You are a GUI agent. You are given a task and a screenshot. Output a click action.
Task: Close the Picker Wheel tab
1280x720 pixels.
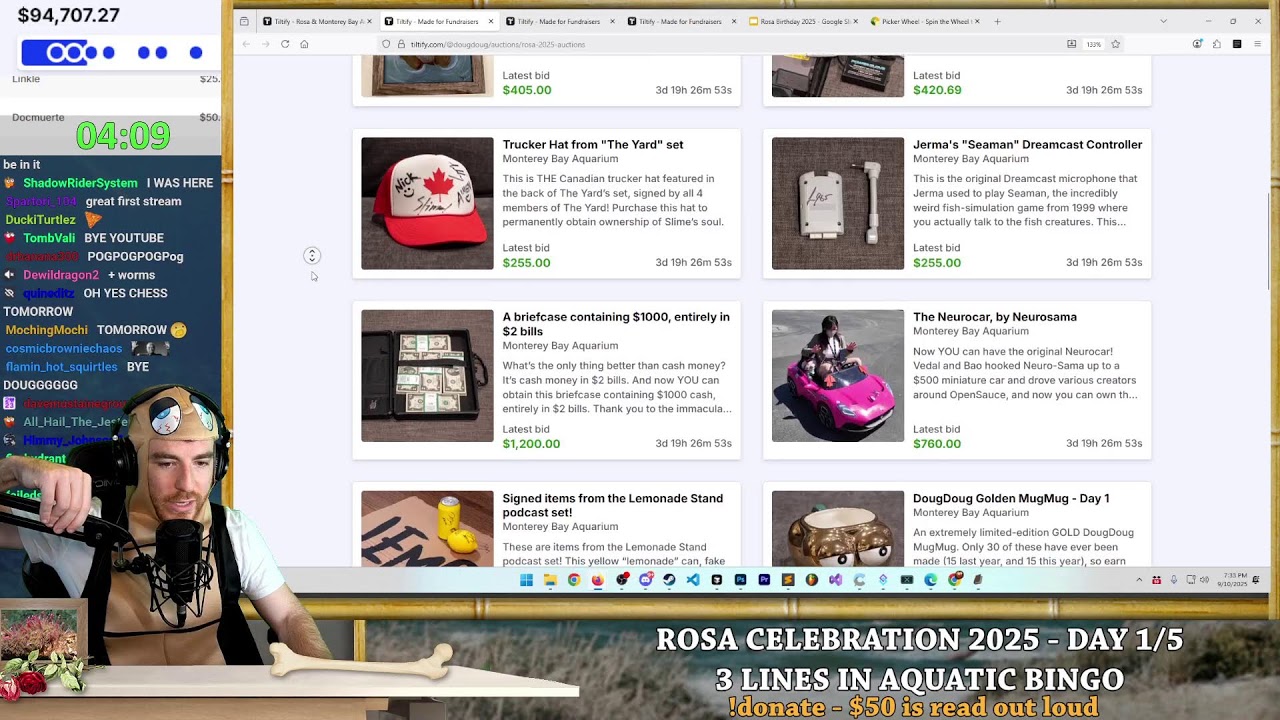point(977,21)
